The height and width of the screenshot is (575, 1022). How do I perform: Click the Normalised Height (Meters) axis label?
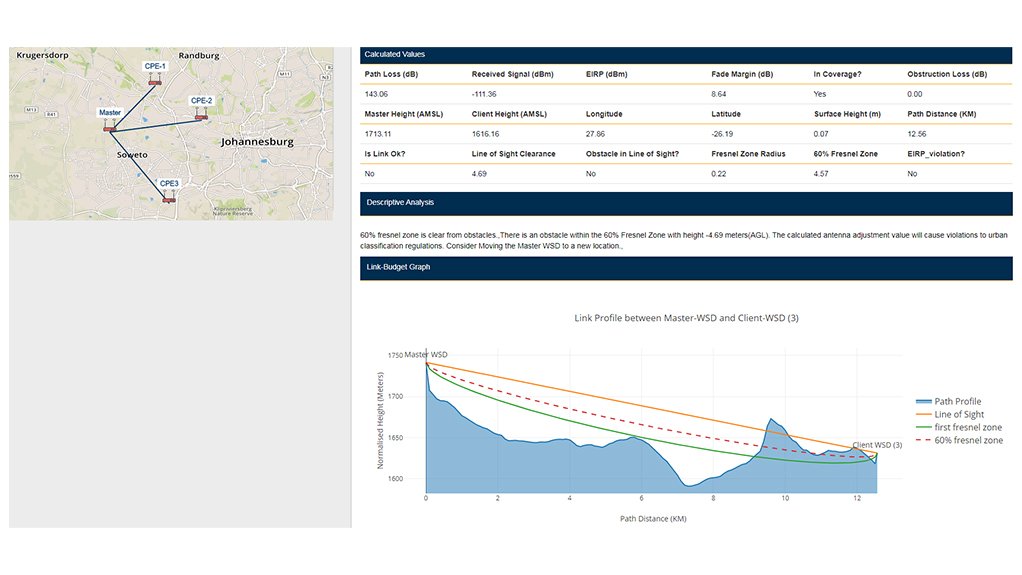(x=380, y=420)
